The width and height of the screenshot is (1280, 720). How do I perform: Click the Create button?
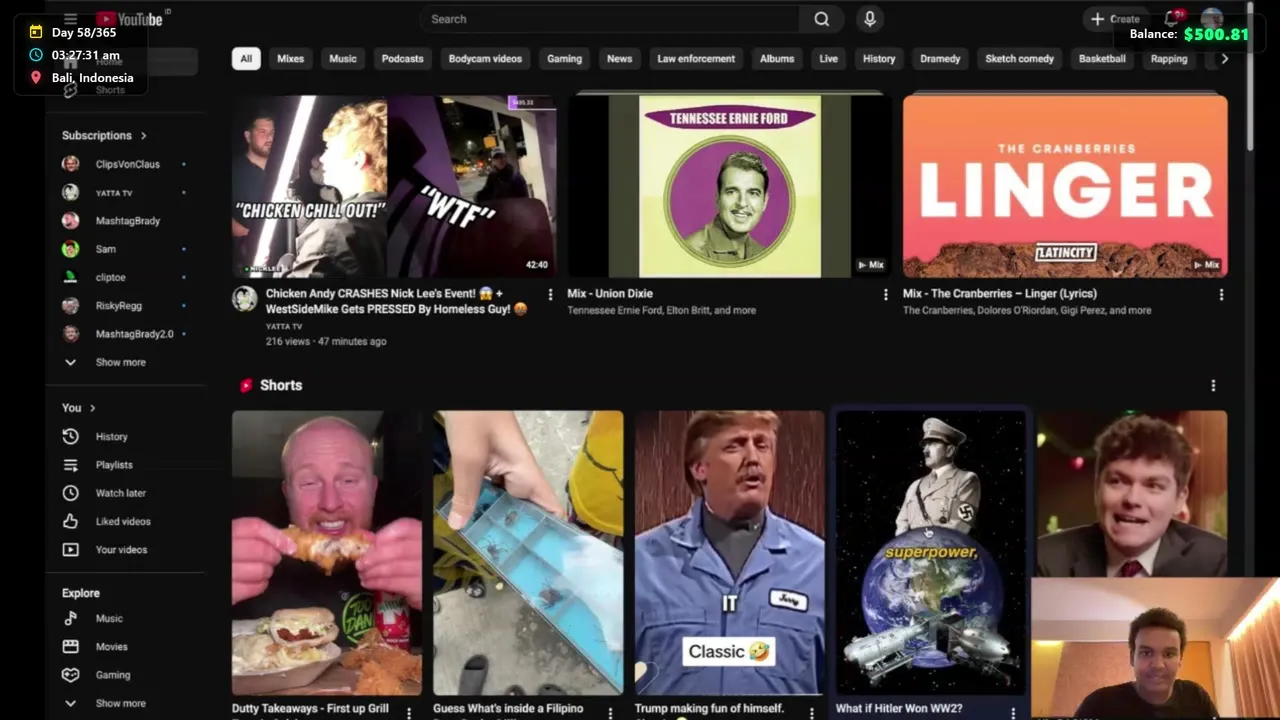point(1114,19)
